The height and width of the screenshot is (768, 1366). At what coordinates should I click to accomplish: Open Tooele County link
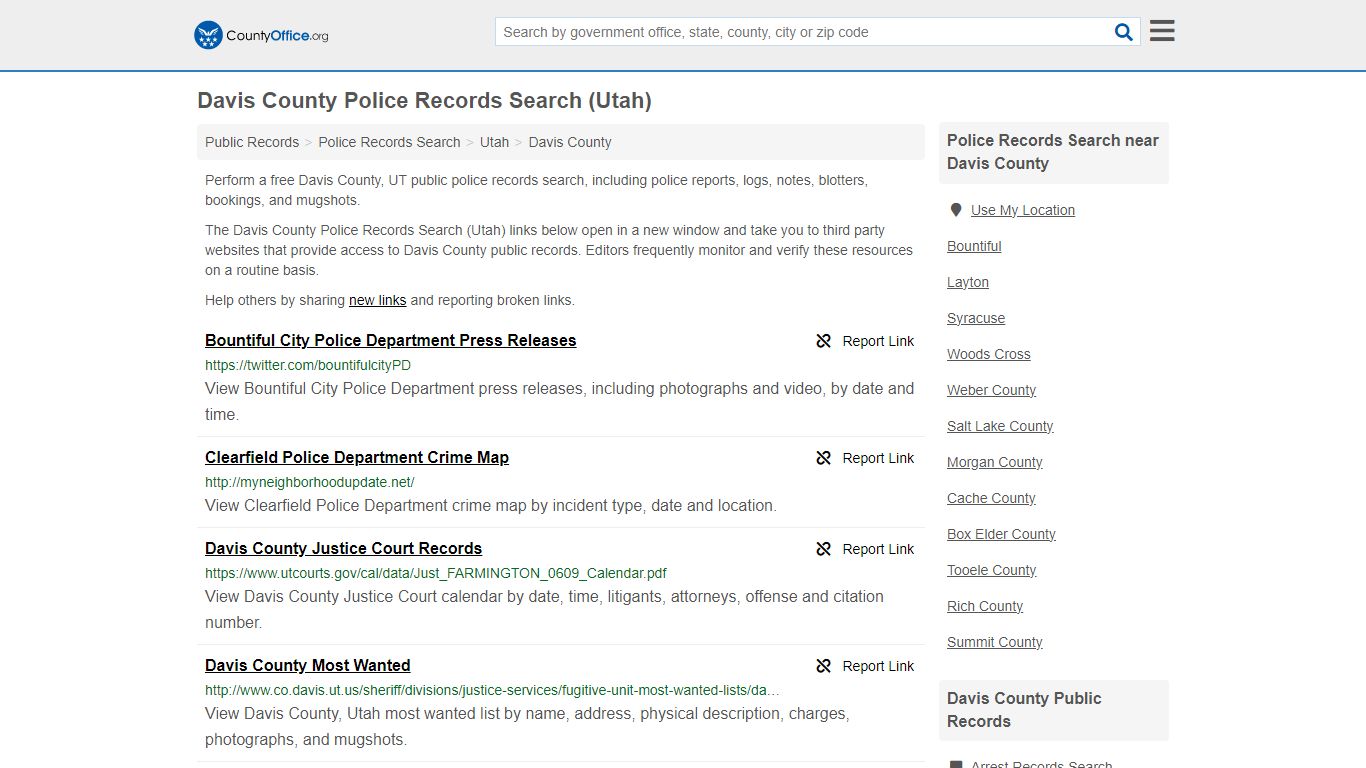coord(992,570)
